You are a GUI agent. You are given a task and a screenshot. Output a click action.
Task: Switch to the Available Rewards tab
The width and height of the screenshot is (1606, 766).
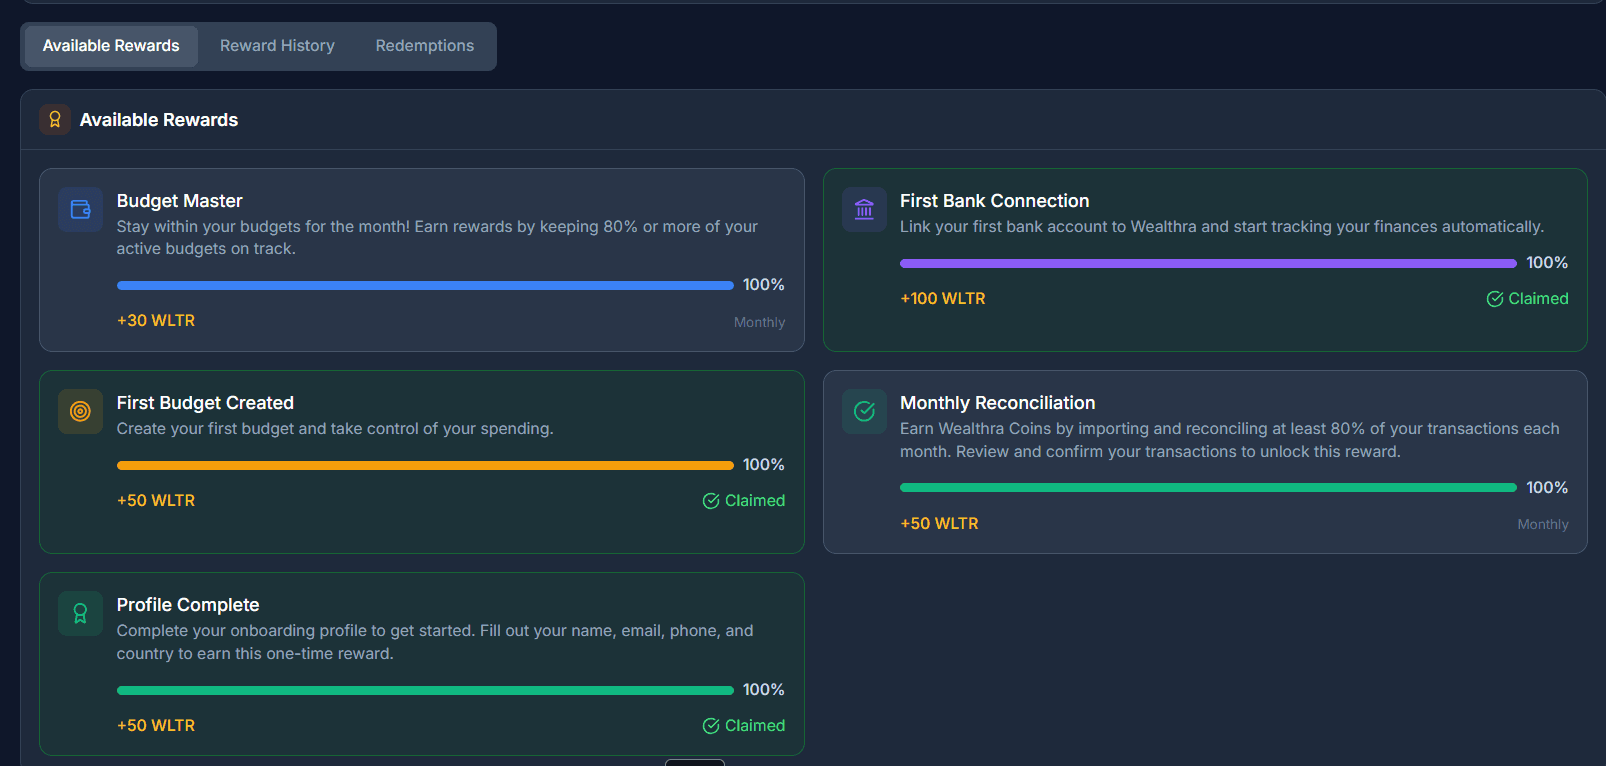[111, 46]
